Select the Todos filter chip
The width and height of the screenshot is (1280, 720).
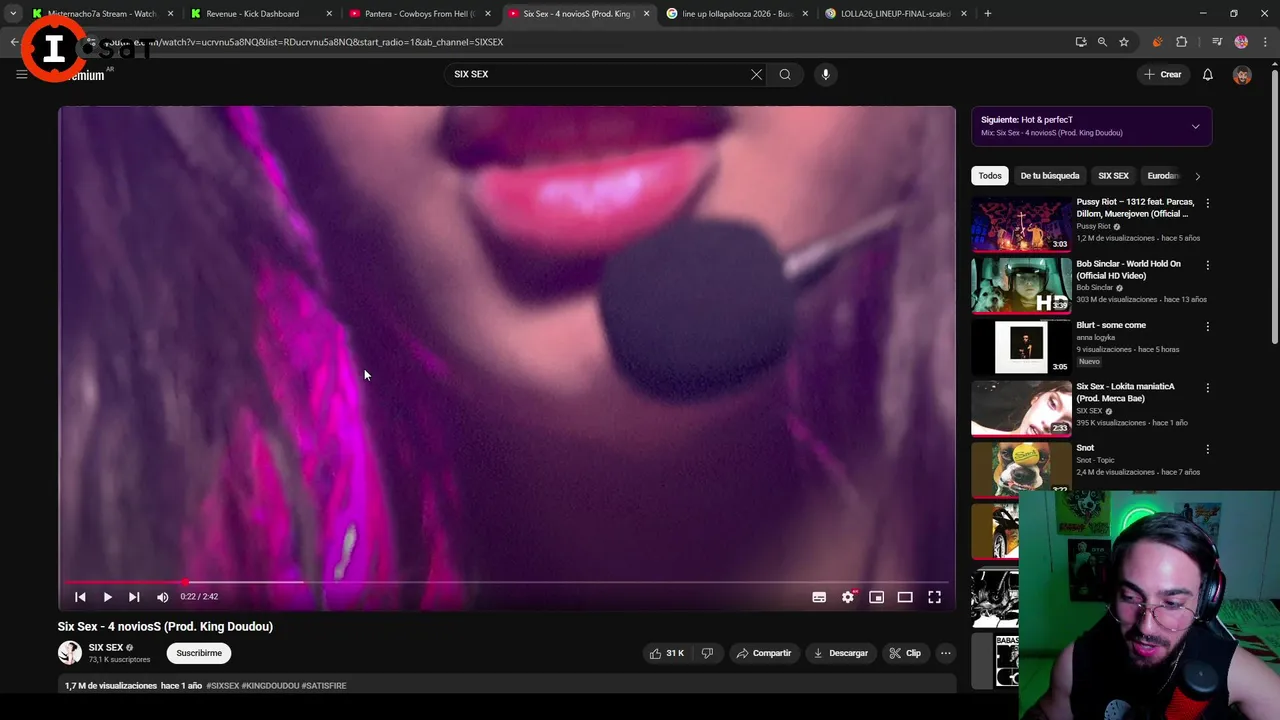pyautogui.click(x=990, y=176)
